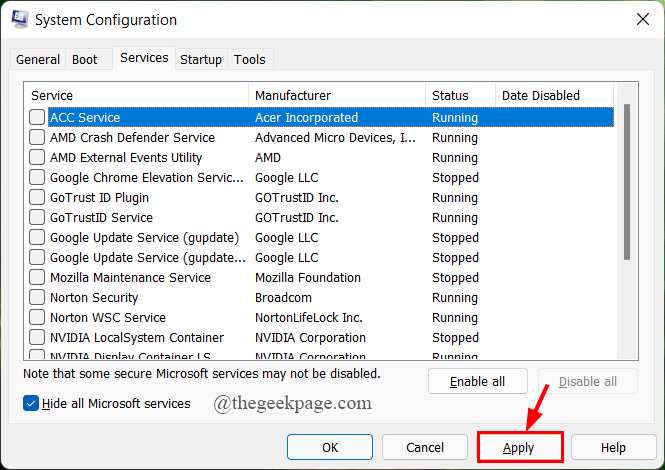Select the ACC Service row name
The height and width of the screenshot is (470, 665).
click(x=85, y=118)
